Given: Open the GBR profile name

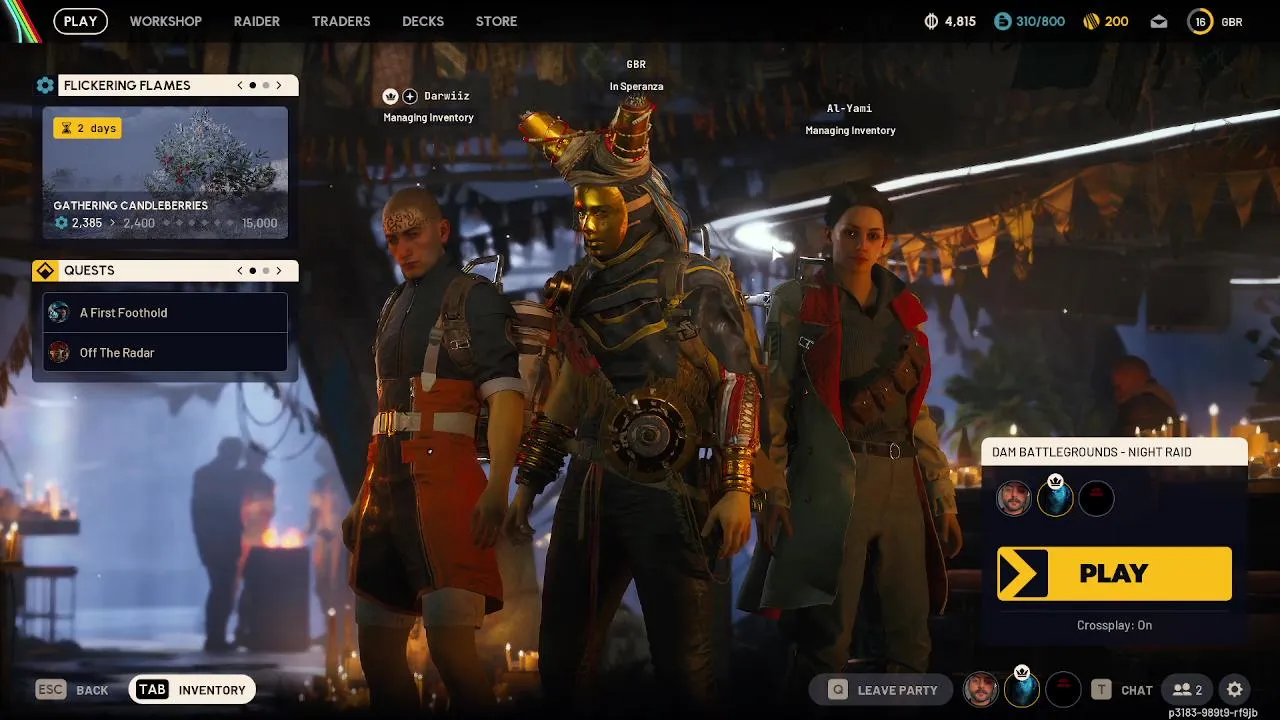Looking at the screenshot, I should pos(1232,21).
